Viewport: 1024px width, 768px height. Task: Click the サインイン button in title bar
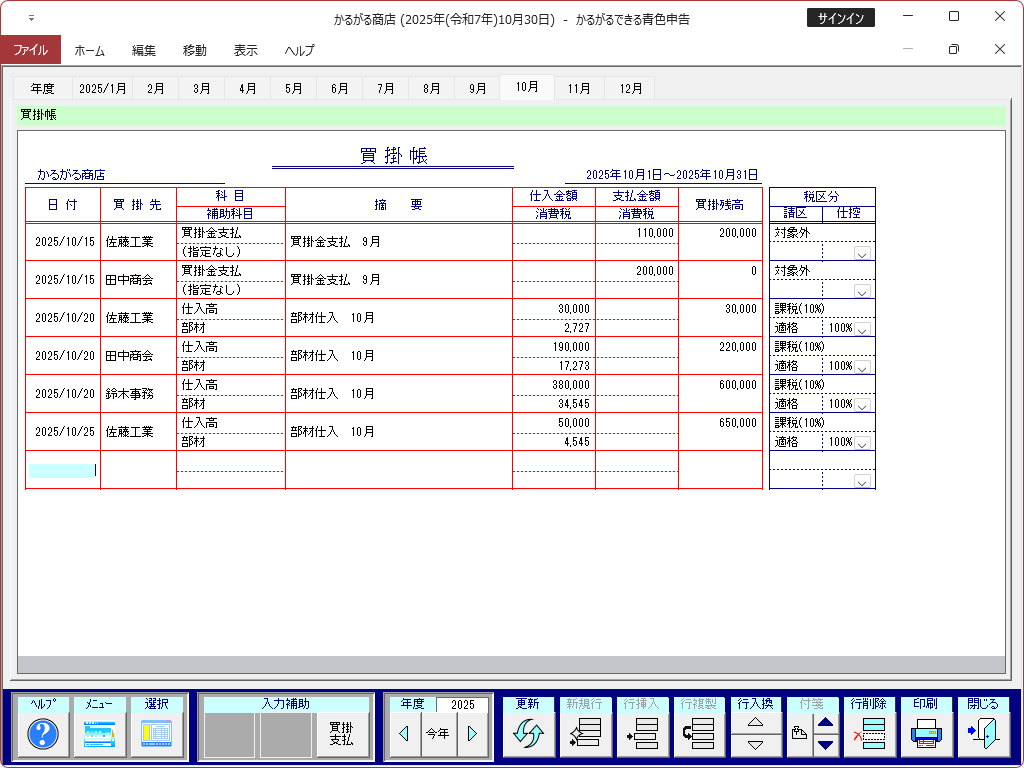coord(840,18)
